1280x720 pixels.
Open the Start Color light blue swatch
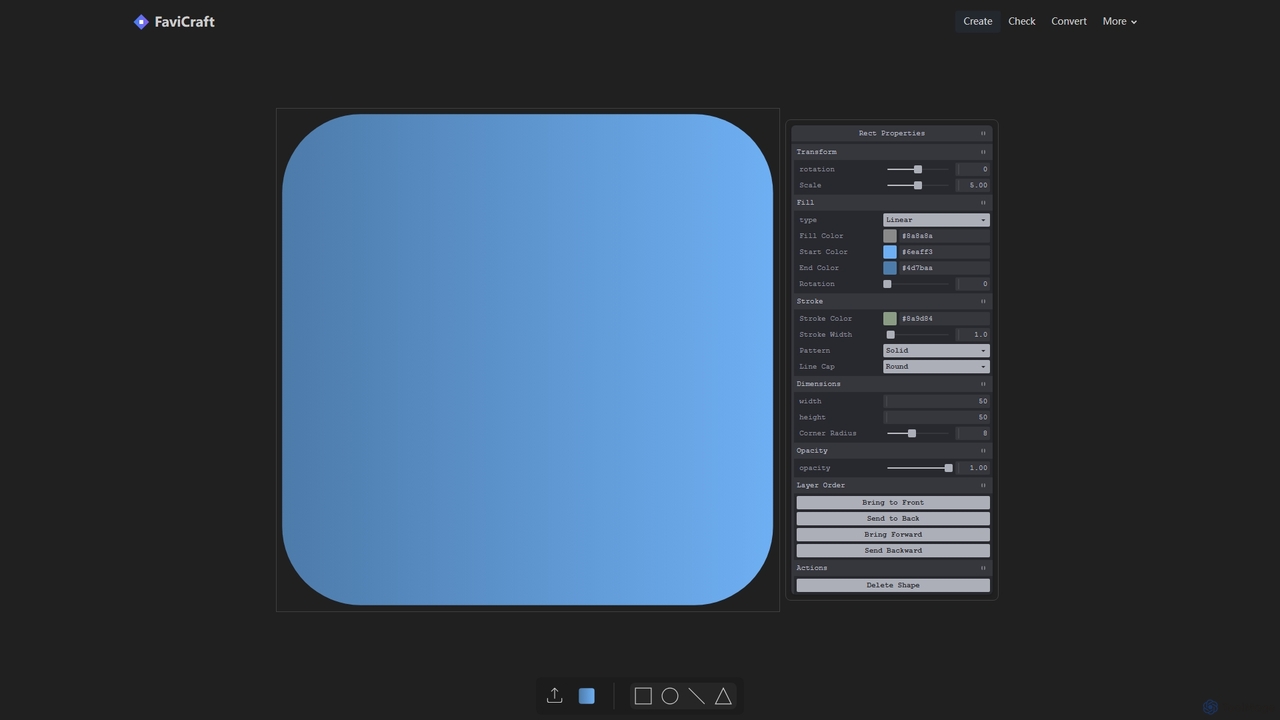click(x=890, y=252)
